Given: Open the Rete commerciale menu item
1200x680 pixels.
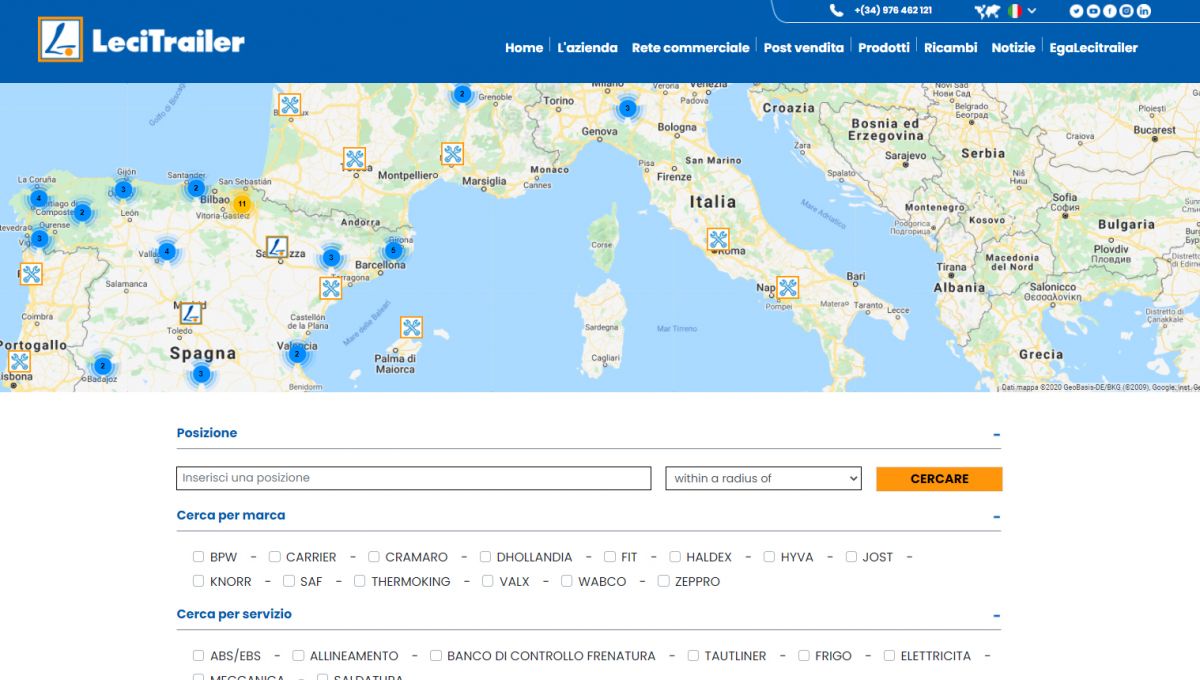Looking at the screenshot, I should pos(690,47).
